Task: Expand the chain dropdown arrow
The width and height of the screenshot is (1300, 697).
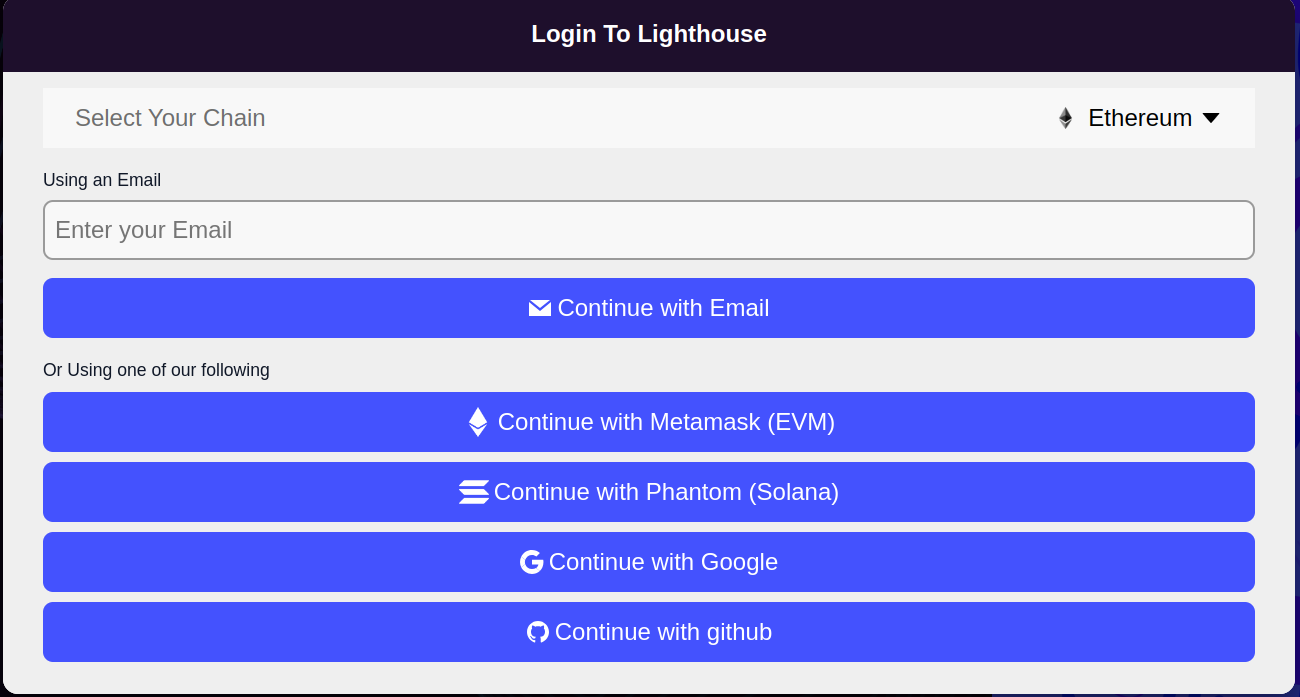Action: pos(1210,118)
